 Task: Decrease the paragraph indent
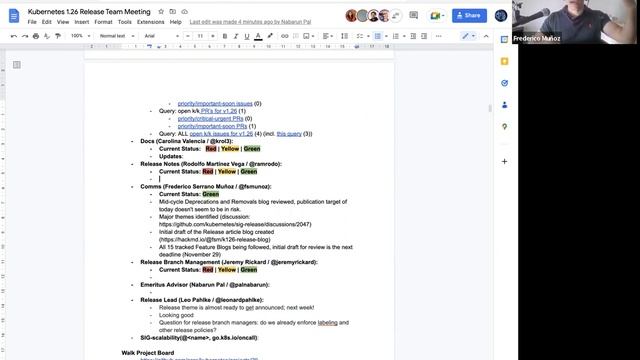coord(413,36)
